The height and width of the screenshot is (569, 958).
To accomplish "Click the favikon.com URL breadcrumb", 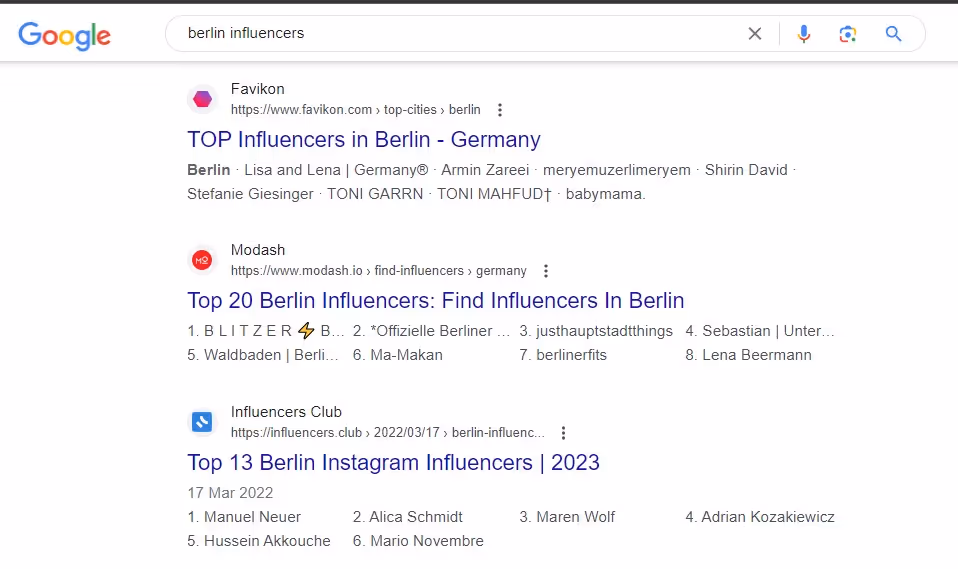I will [356, 110].
